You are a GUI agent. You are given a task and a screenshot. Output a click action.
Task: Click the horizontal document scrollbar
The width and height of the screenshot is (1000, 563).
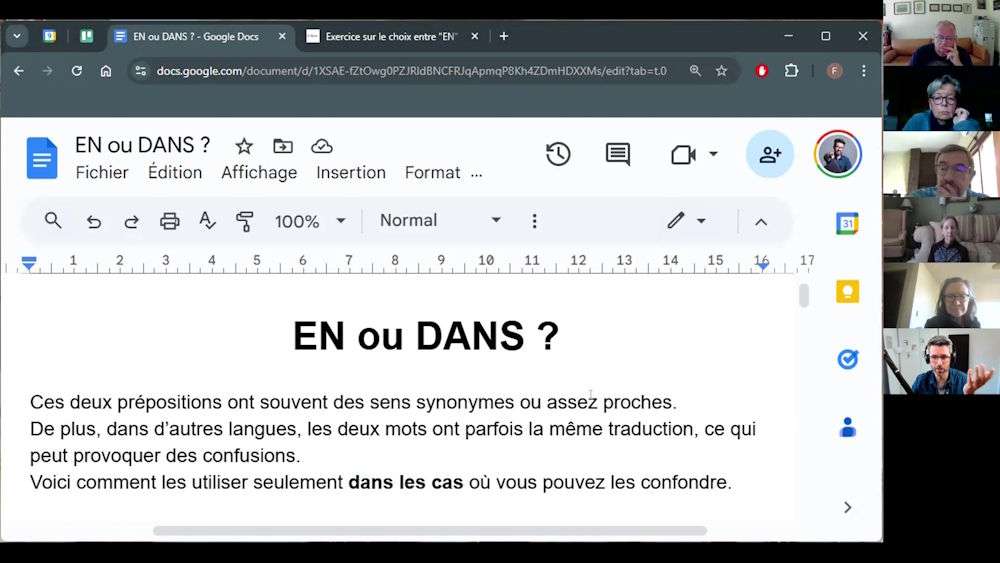tap(430, 530)
